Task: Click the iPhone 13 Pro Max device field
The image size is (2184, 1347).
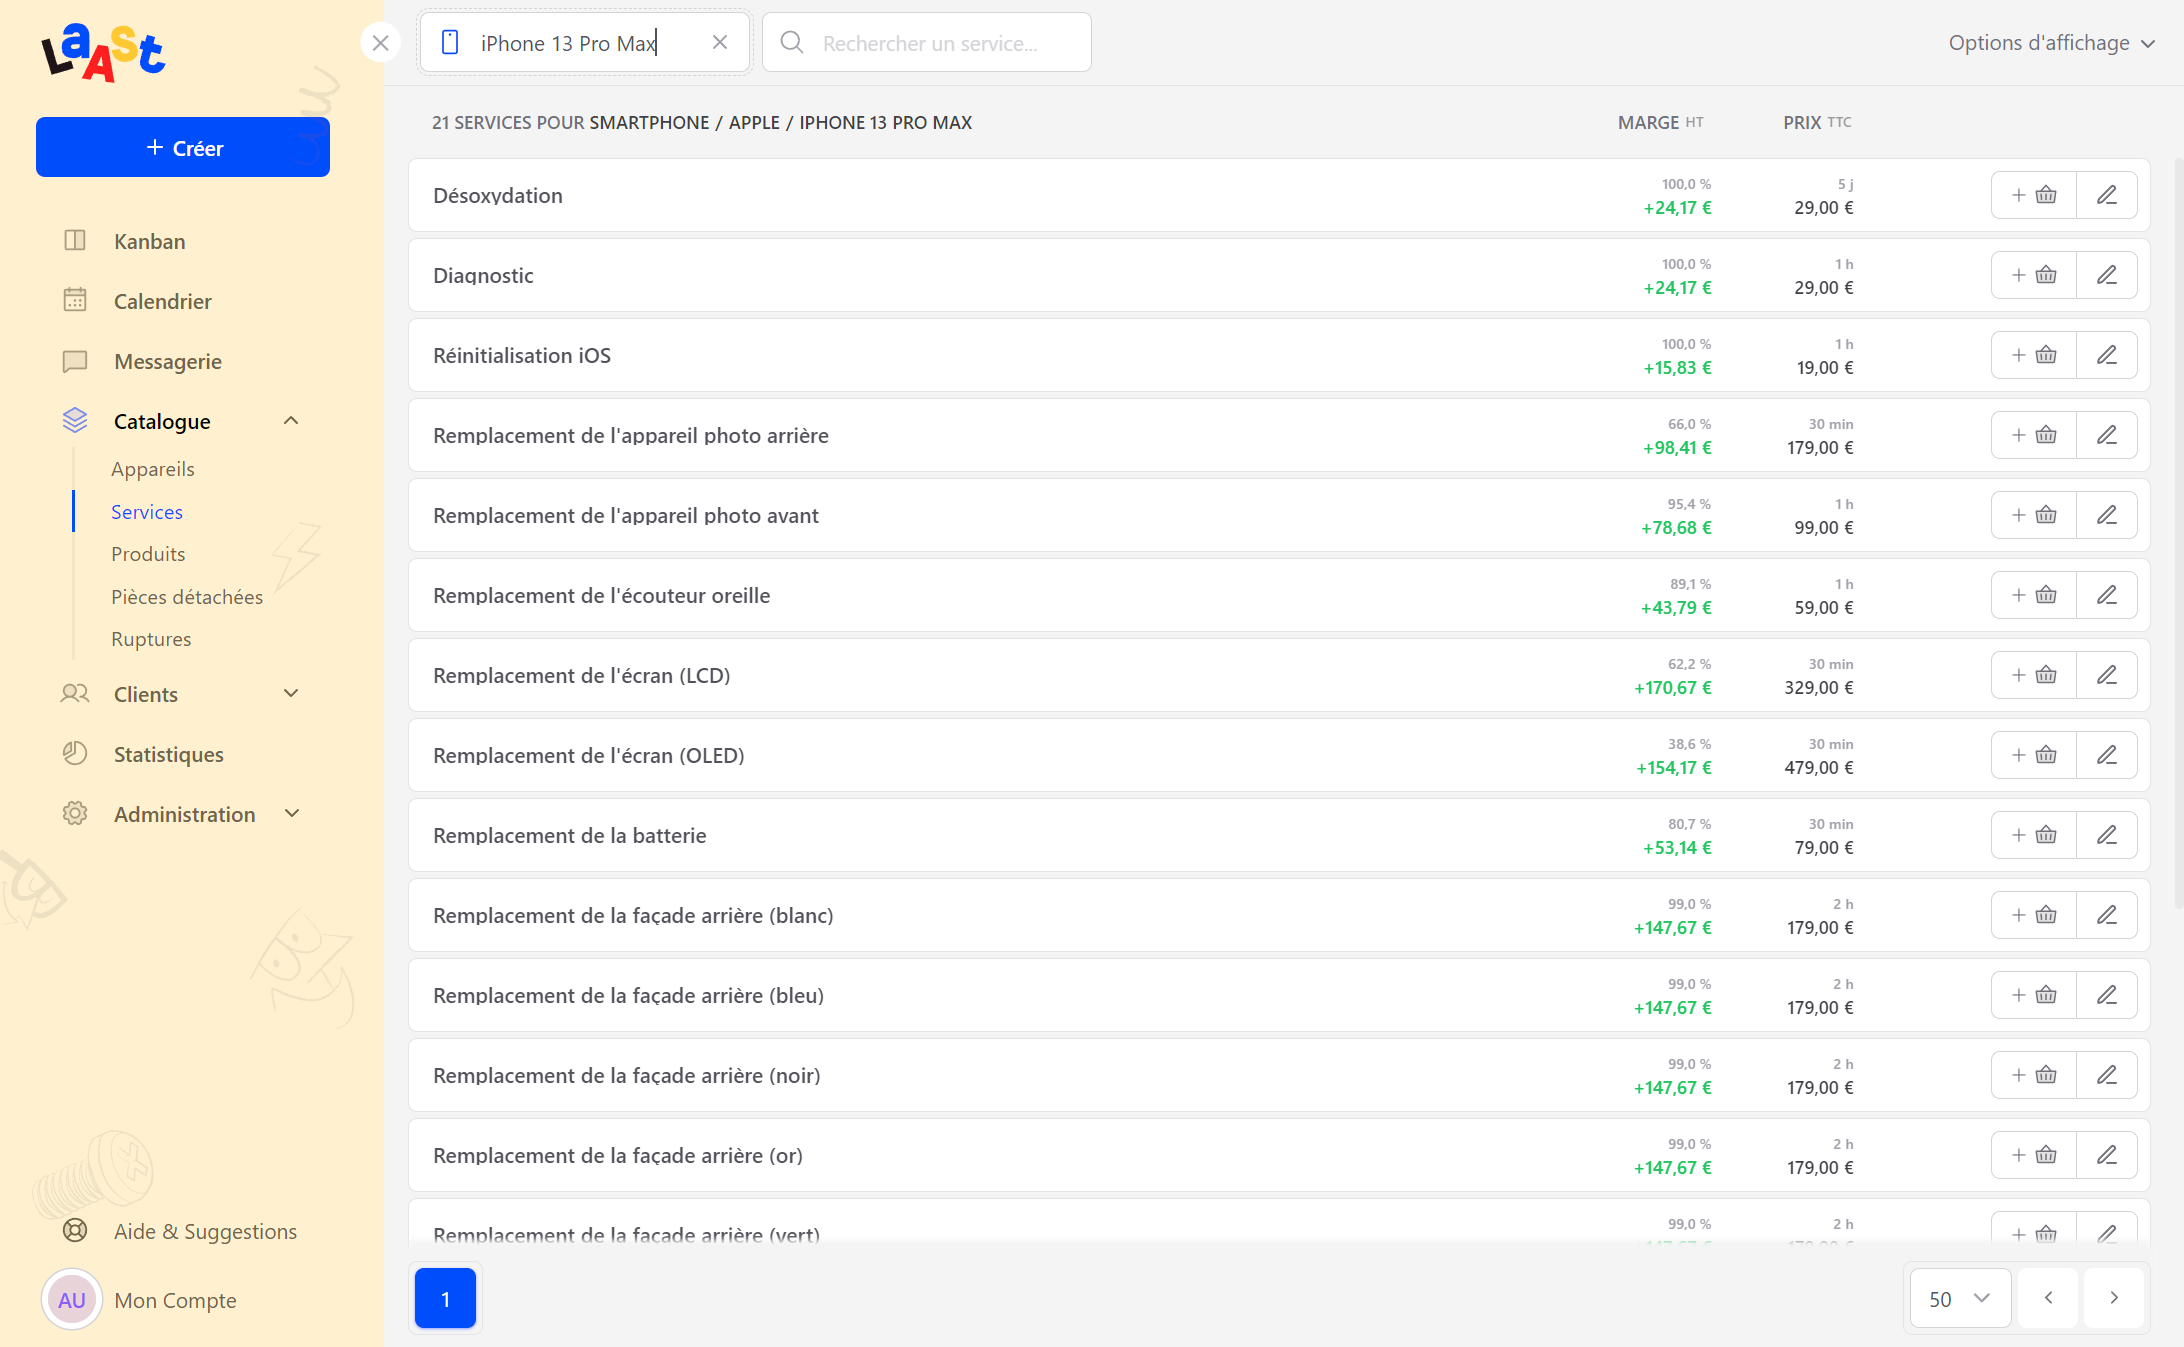Action: (585, 42)
